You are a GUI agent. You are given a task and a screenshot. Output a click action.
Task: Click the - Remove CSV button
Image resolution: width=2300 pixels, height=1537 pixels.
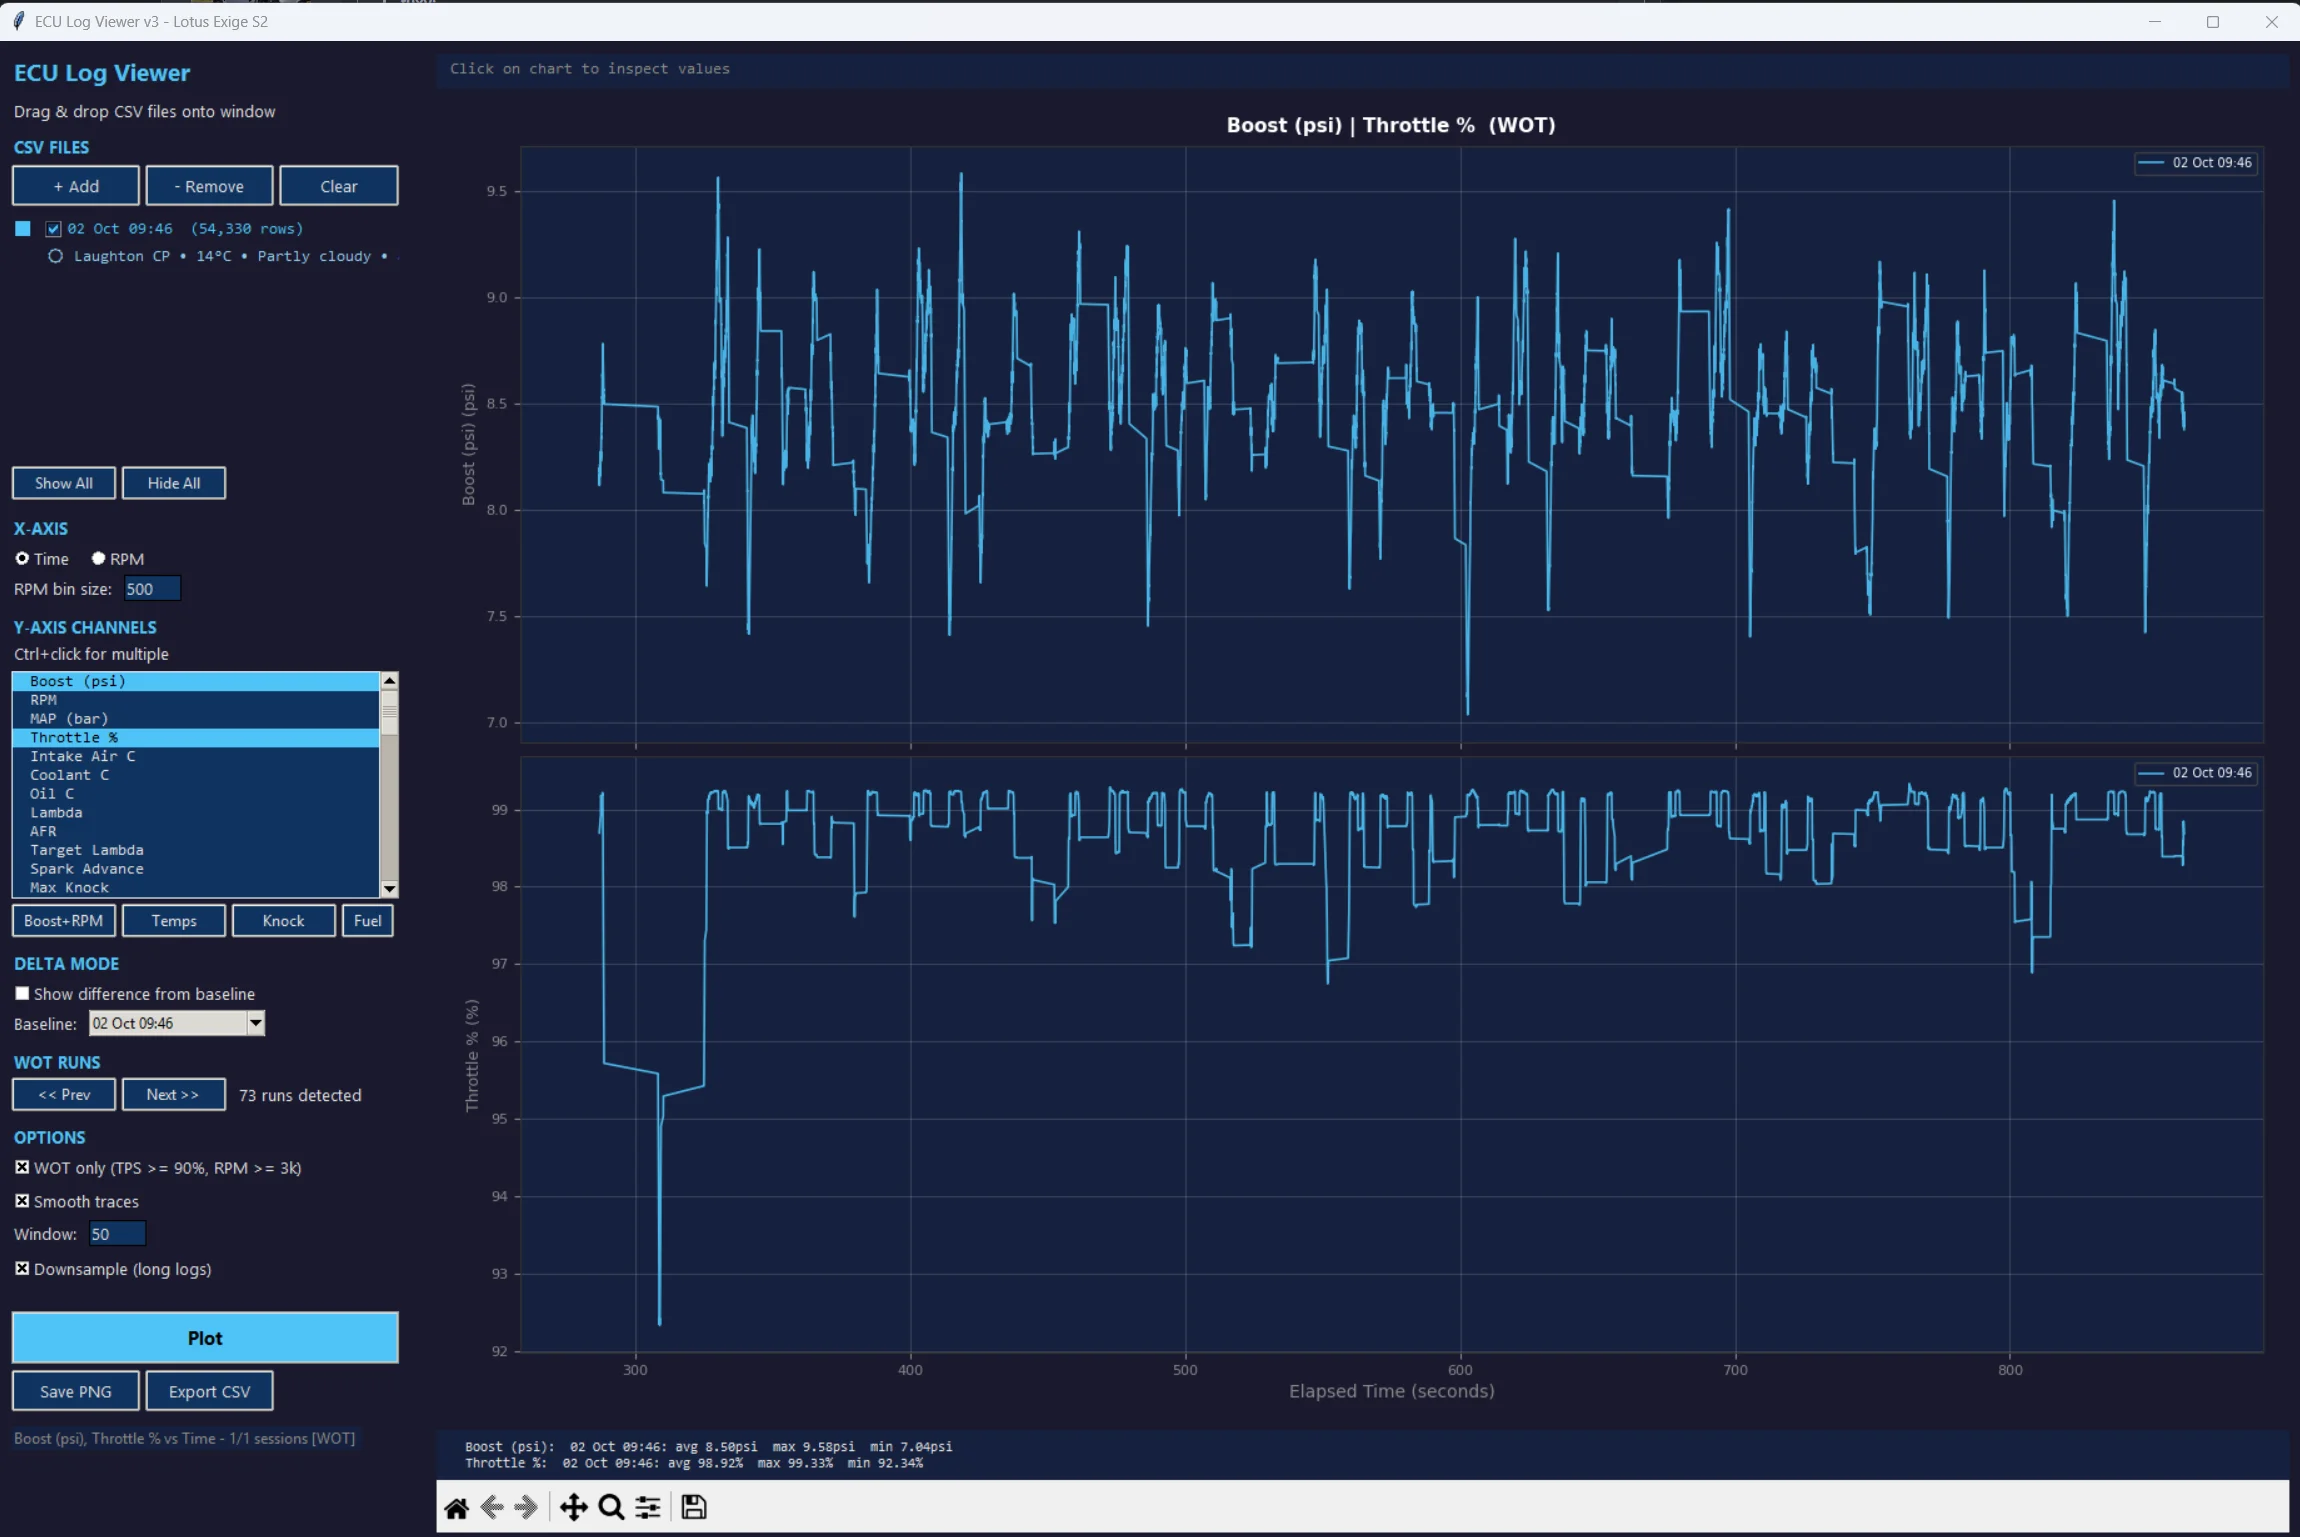pyautogui.click(x=209, y=186)
